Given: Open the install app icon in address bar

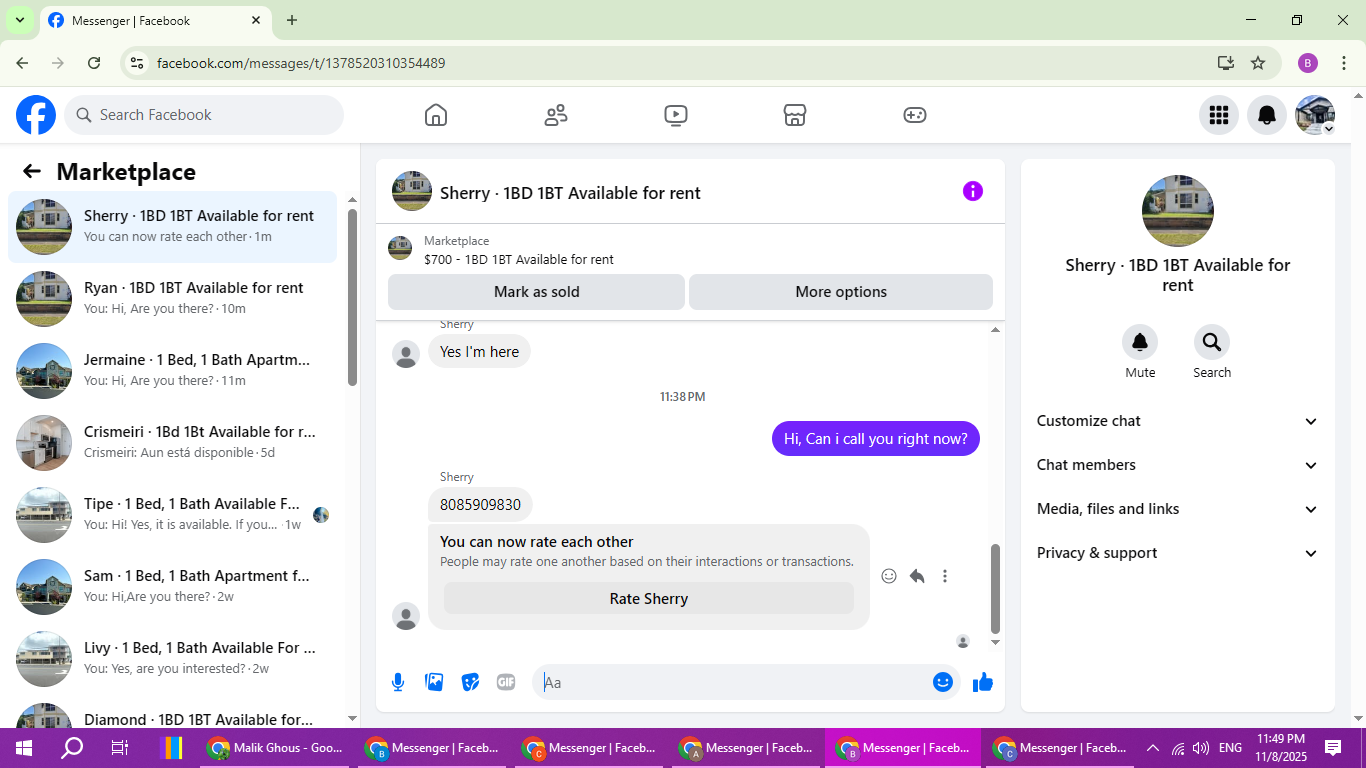Looking at the screenshot, I should point(1226,63).
